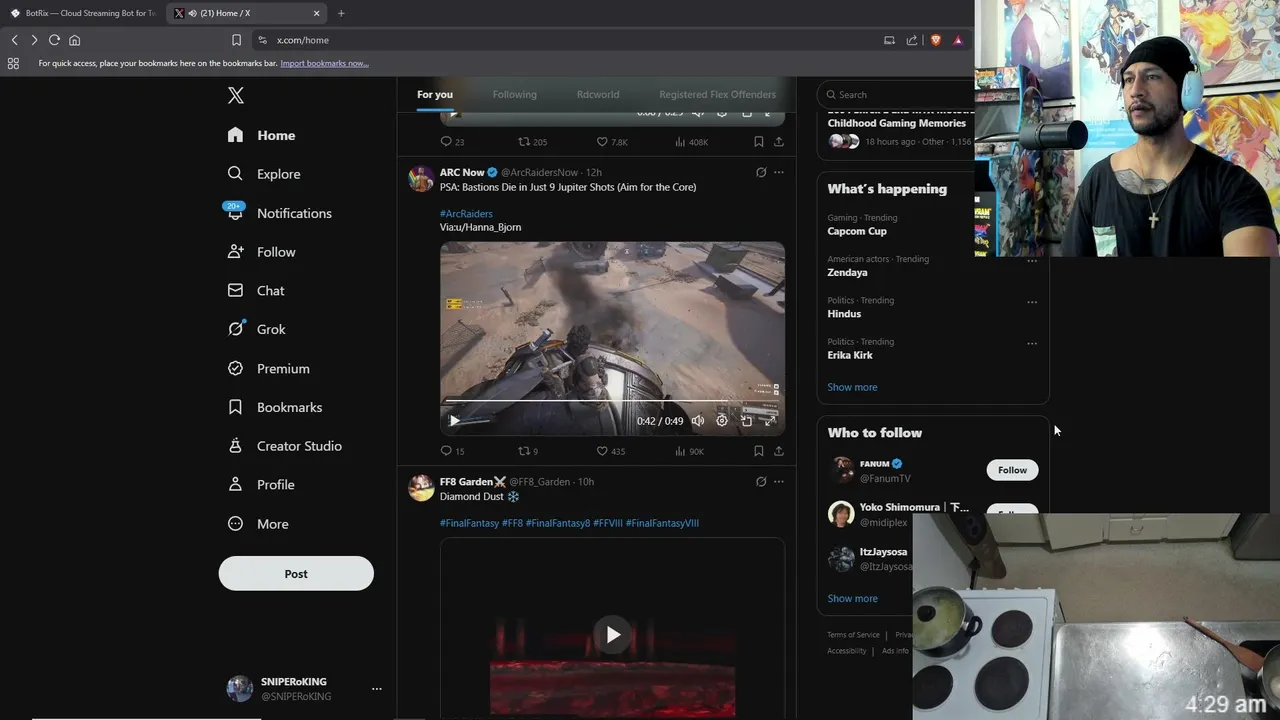Reply icon on post with 205 reposts
The width and height of the screenshot is (1280, 720).
point(446,142)
